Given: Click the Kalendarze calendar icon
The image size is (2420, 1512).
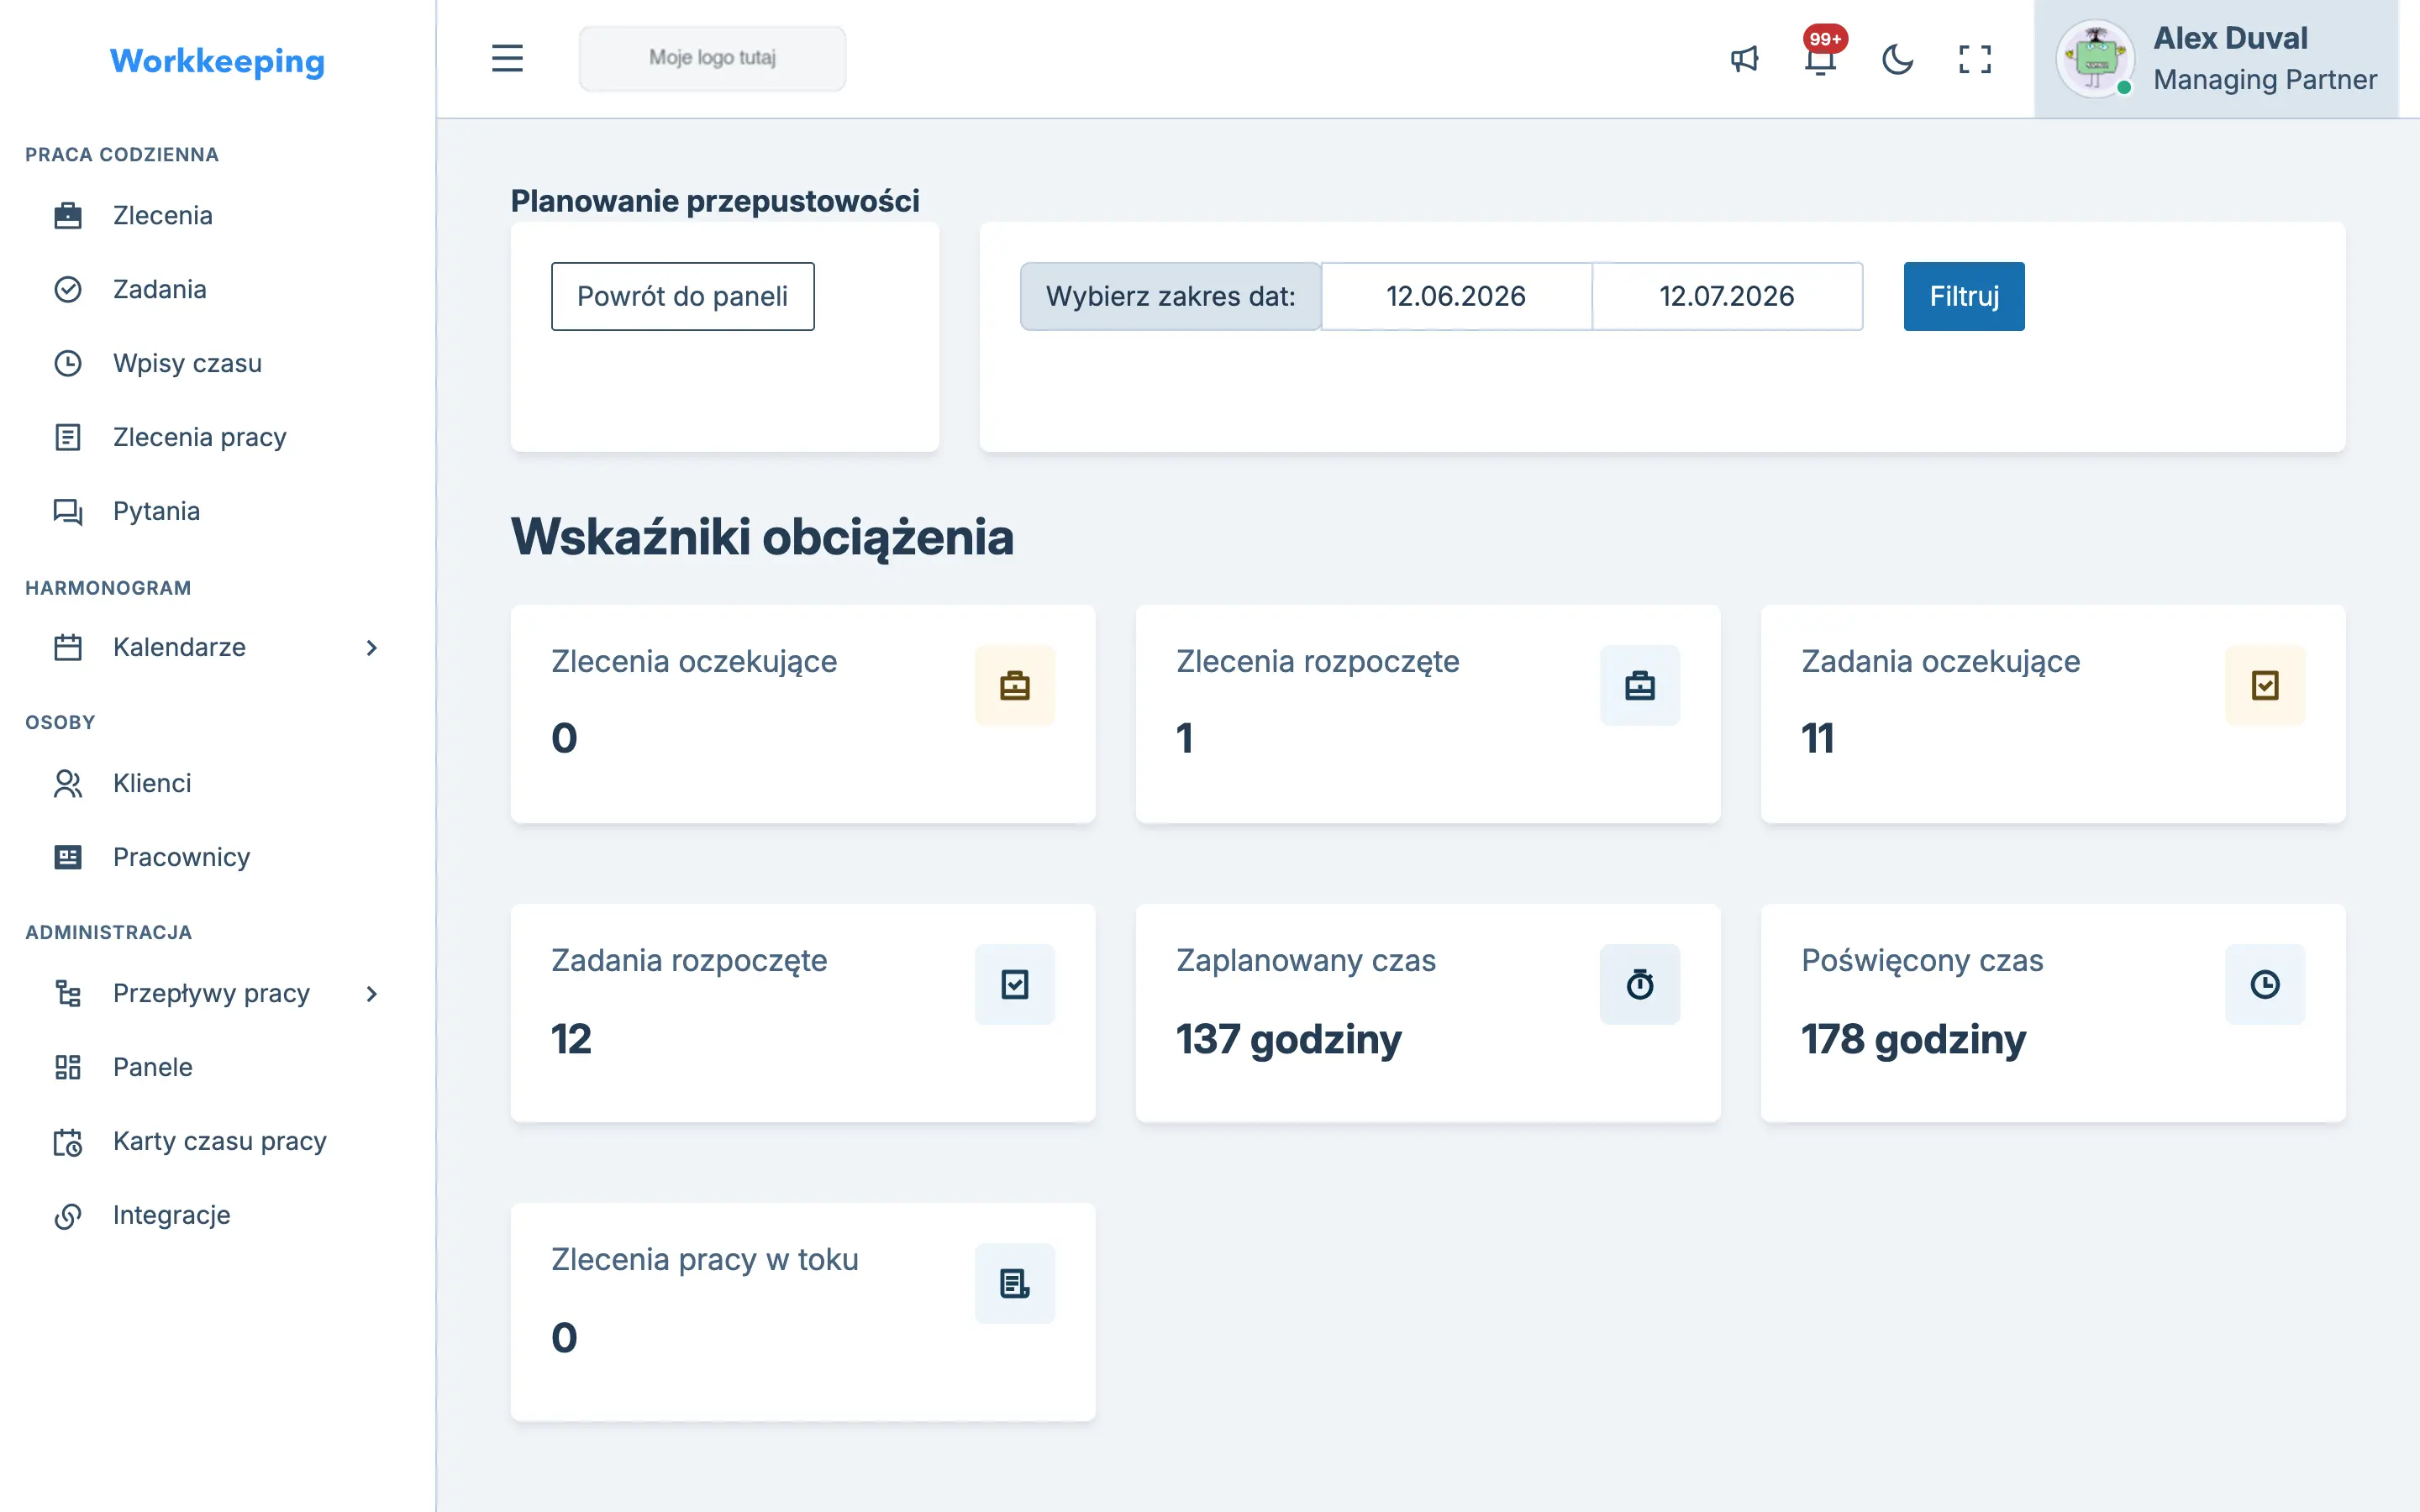Looking at the screenshot, I should 68,647.
